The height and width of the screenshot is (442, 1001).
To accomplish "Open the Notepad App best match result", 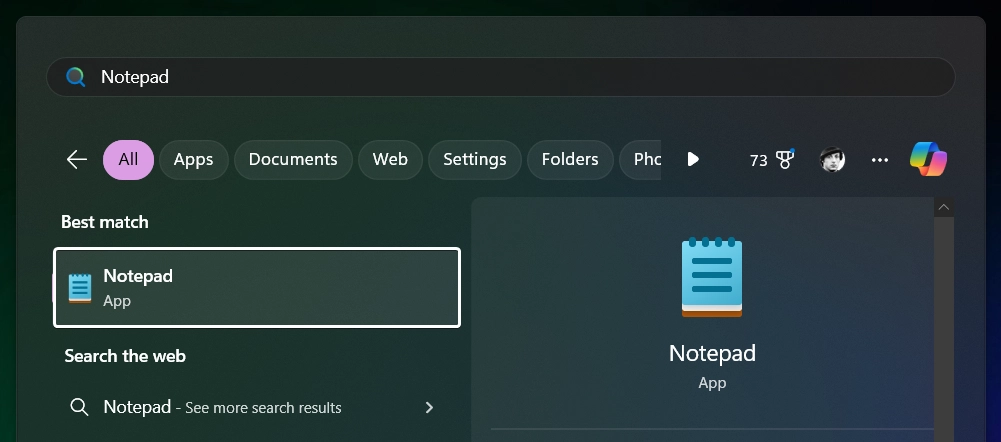I will pyautogui.click(x=257, y=287).
